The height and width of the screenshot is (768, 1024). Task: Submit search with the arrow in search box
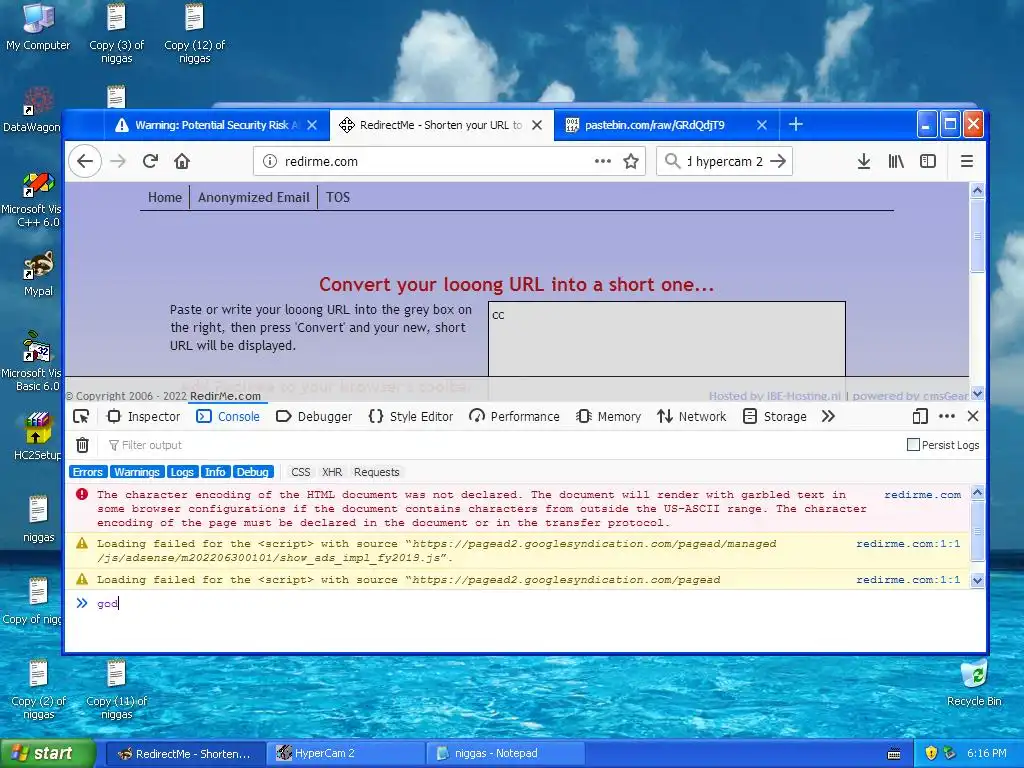tap(778, 161)
